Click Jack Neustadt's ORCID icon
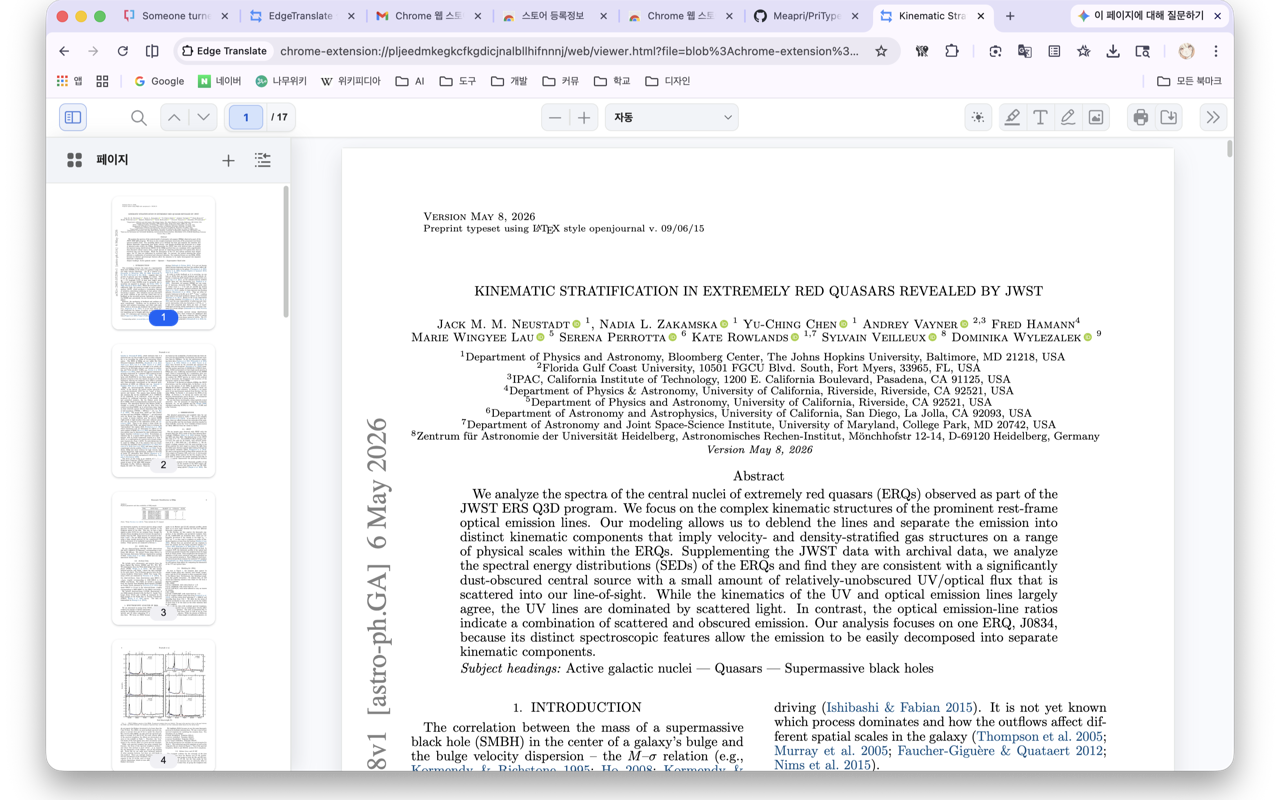The width and height of the screenshot is (1280, 800). pyautogui.click(x=576, y=325)
